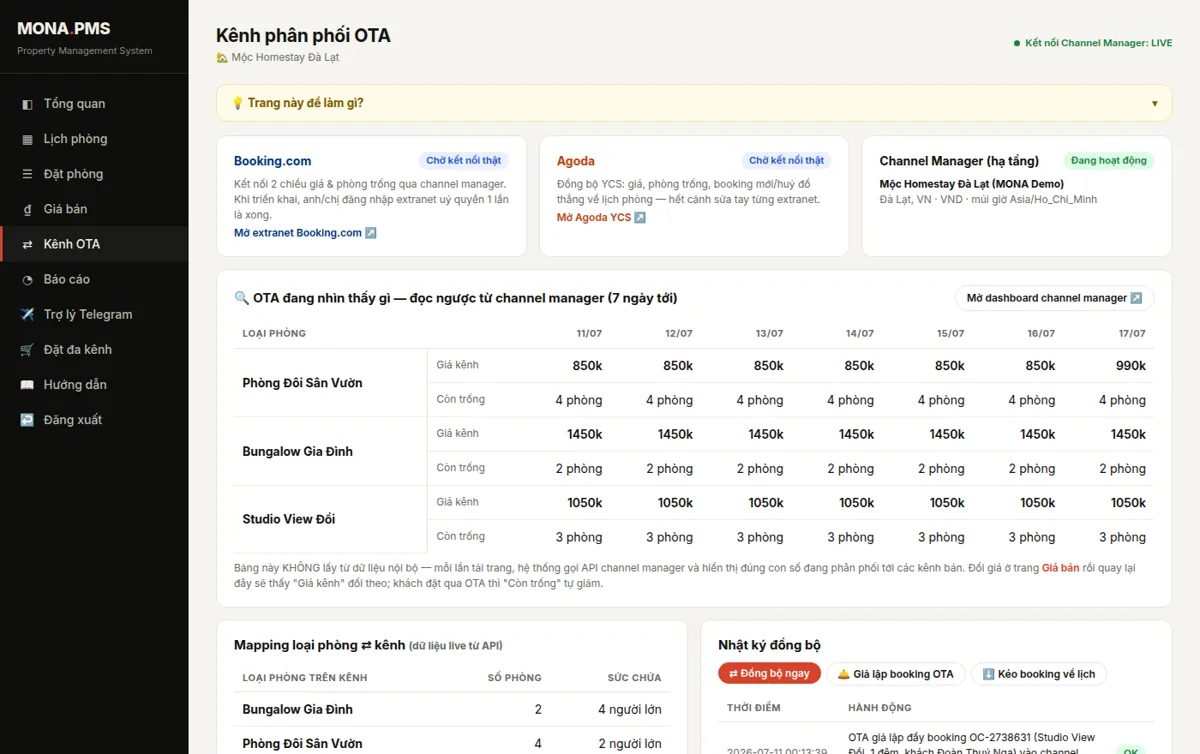Expand the Trang này để làm gì banner
This screenshot has height=754, width=1200.
point(694,103)
